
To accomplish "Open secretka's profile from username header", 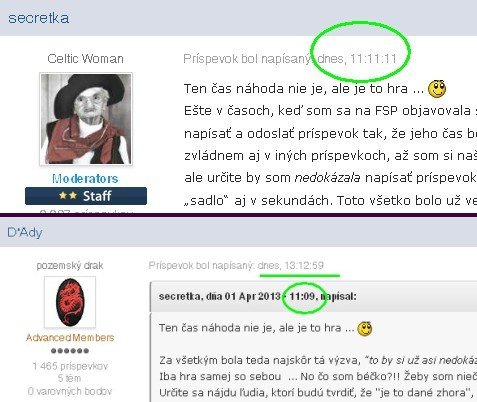I will [x=39, y=18].
